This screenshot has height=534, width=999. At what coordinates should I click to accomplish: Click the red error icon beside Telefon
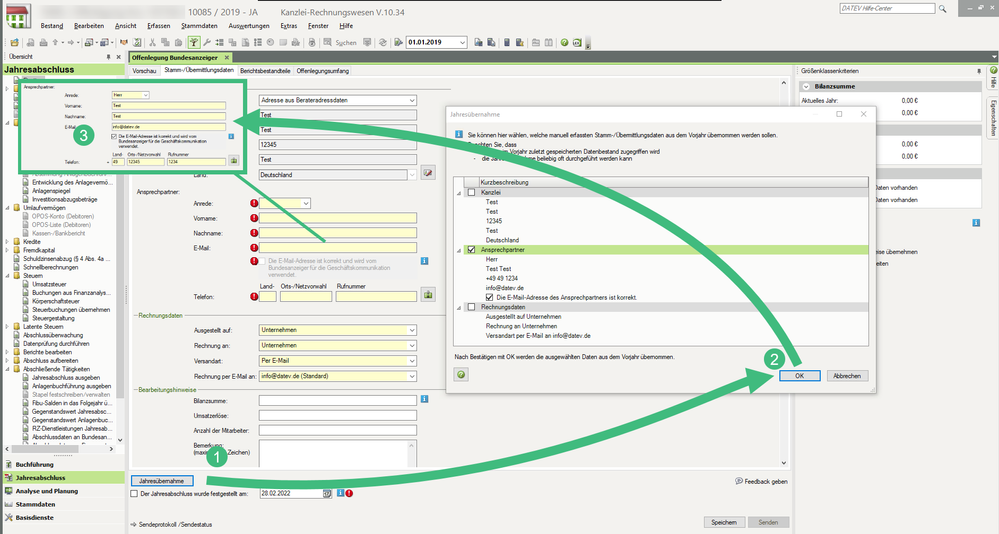point(254,296)
